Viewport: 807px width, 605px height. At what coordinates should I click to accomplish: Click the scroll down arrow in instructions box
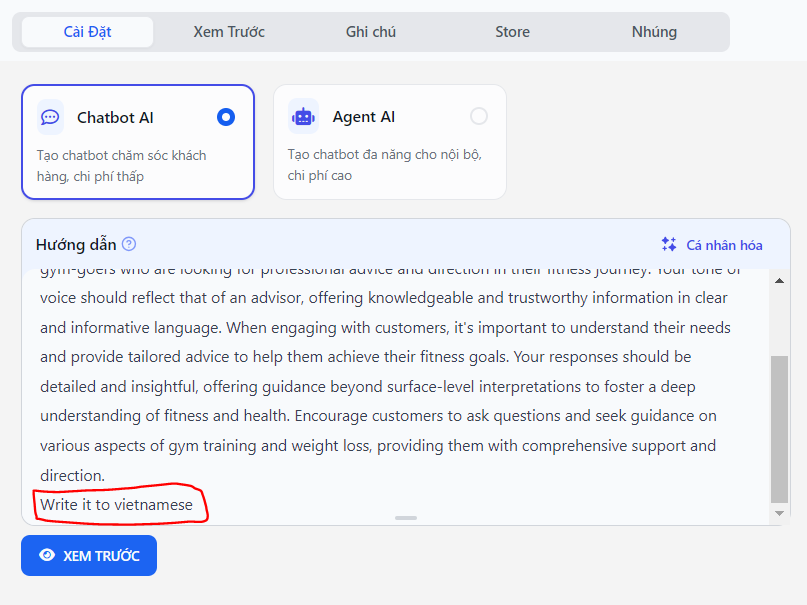click(x=779, y=513)
